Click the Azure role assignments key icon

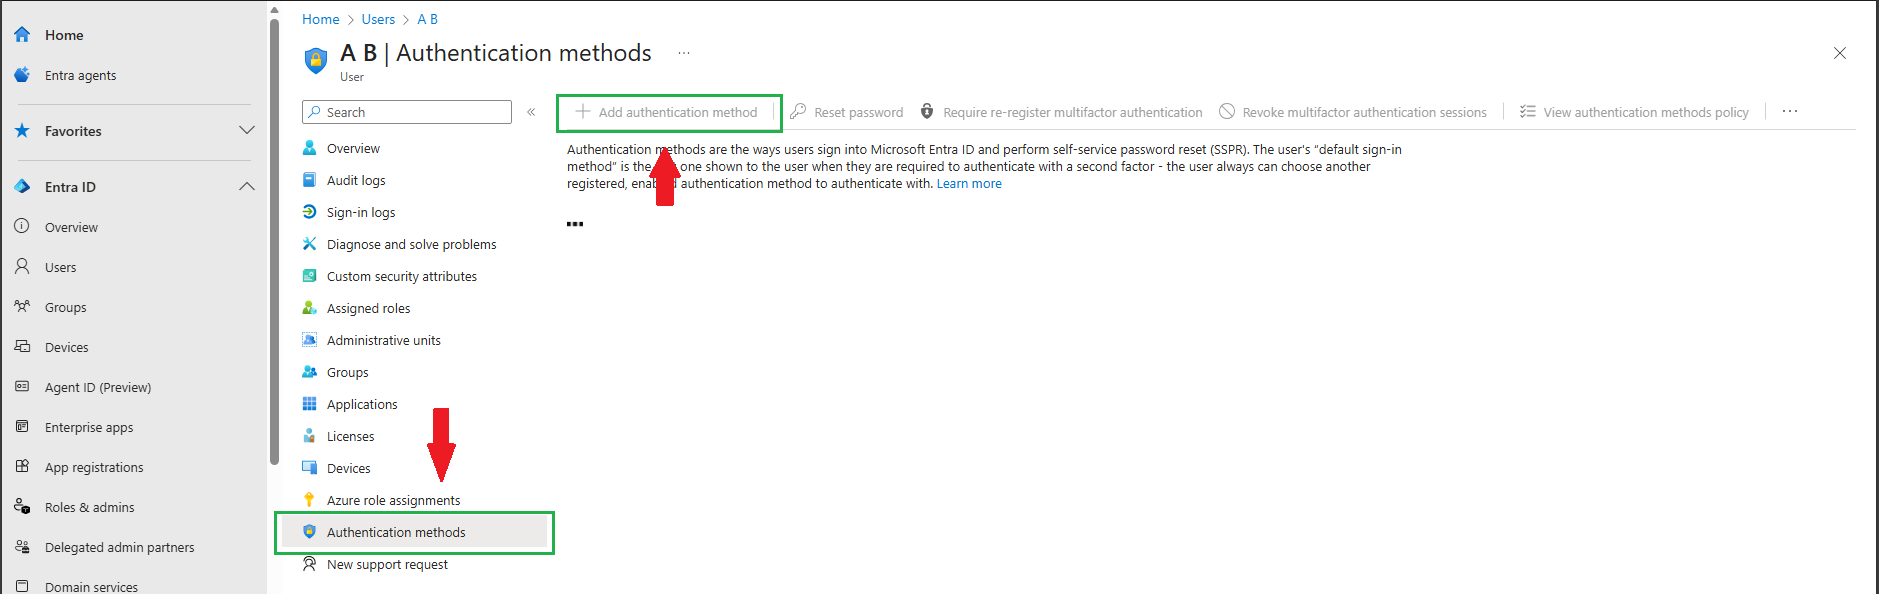click(310, 500)
